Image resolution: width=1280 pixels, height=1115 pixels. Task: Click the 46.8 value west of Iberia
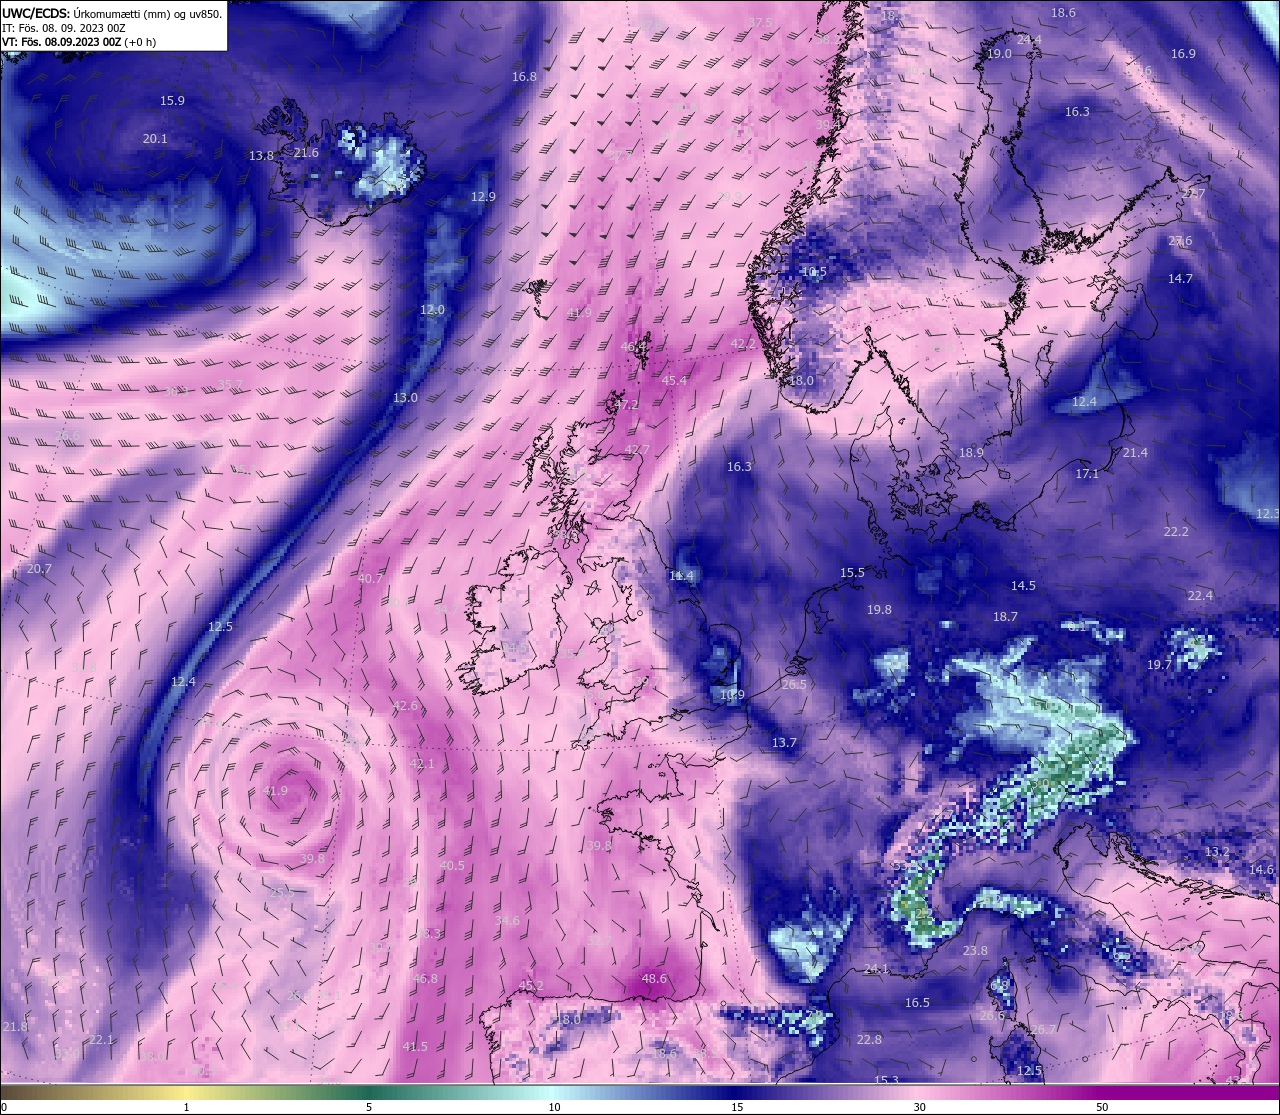coord(425,979)
